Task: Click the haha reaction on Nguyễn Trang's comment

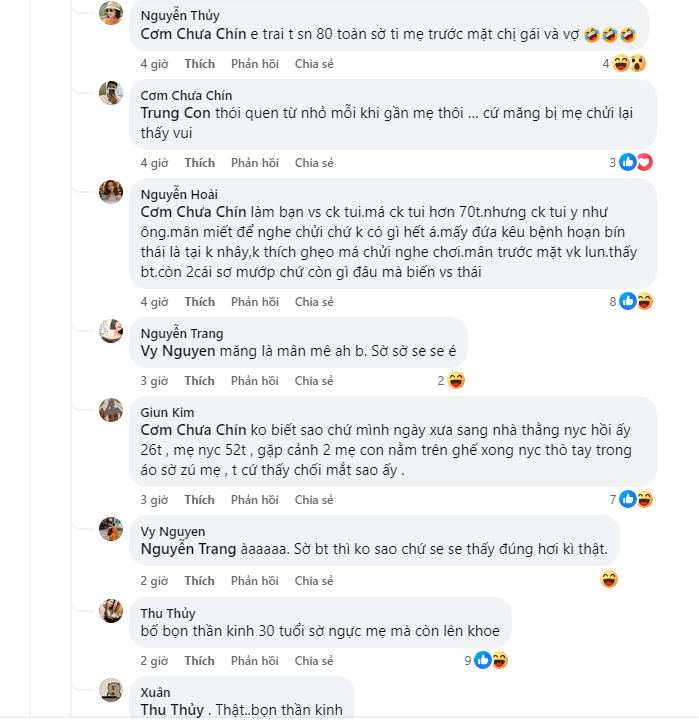Action: [456, 380]
